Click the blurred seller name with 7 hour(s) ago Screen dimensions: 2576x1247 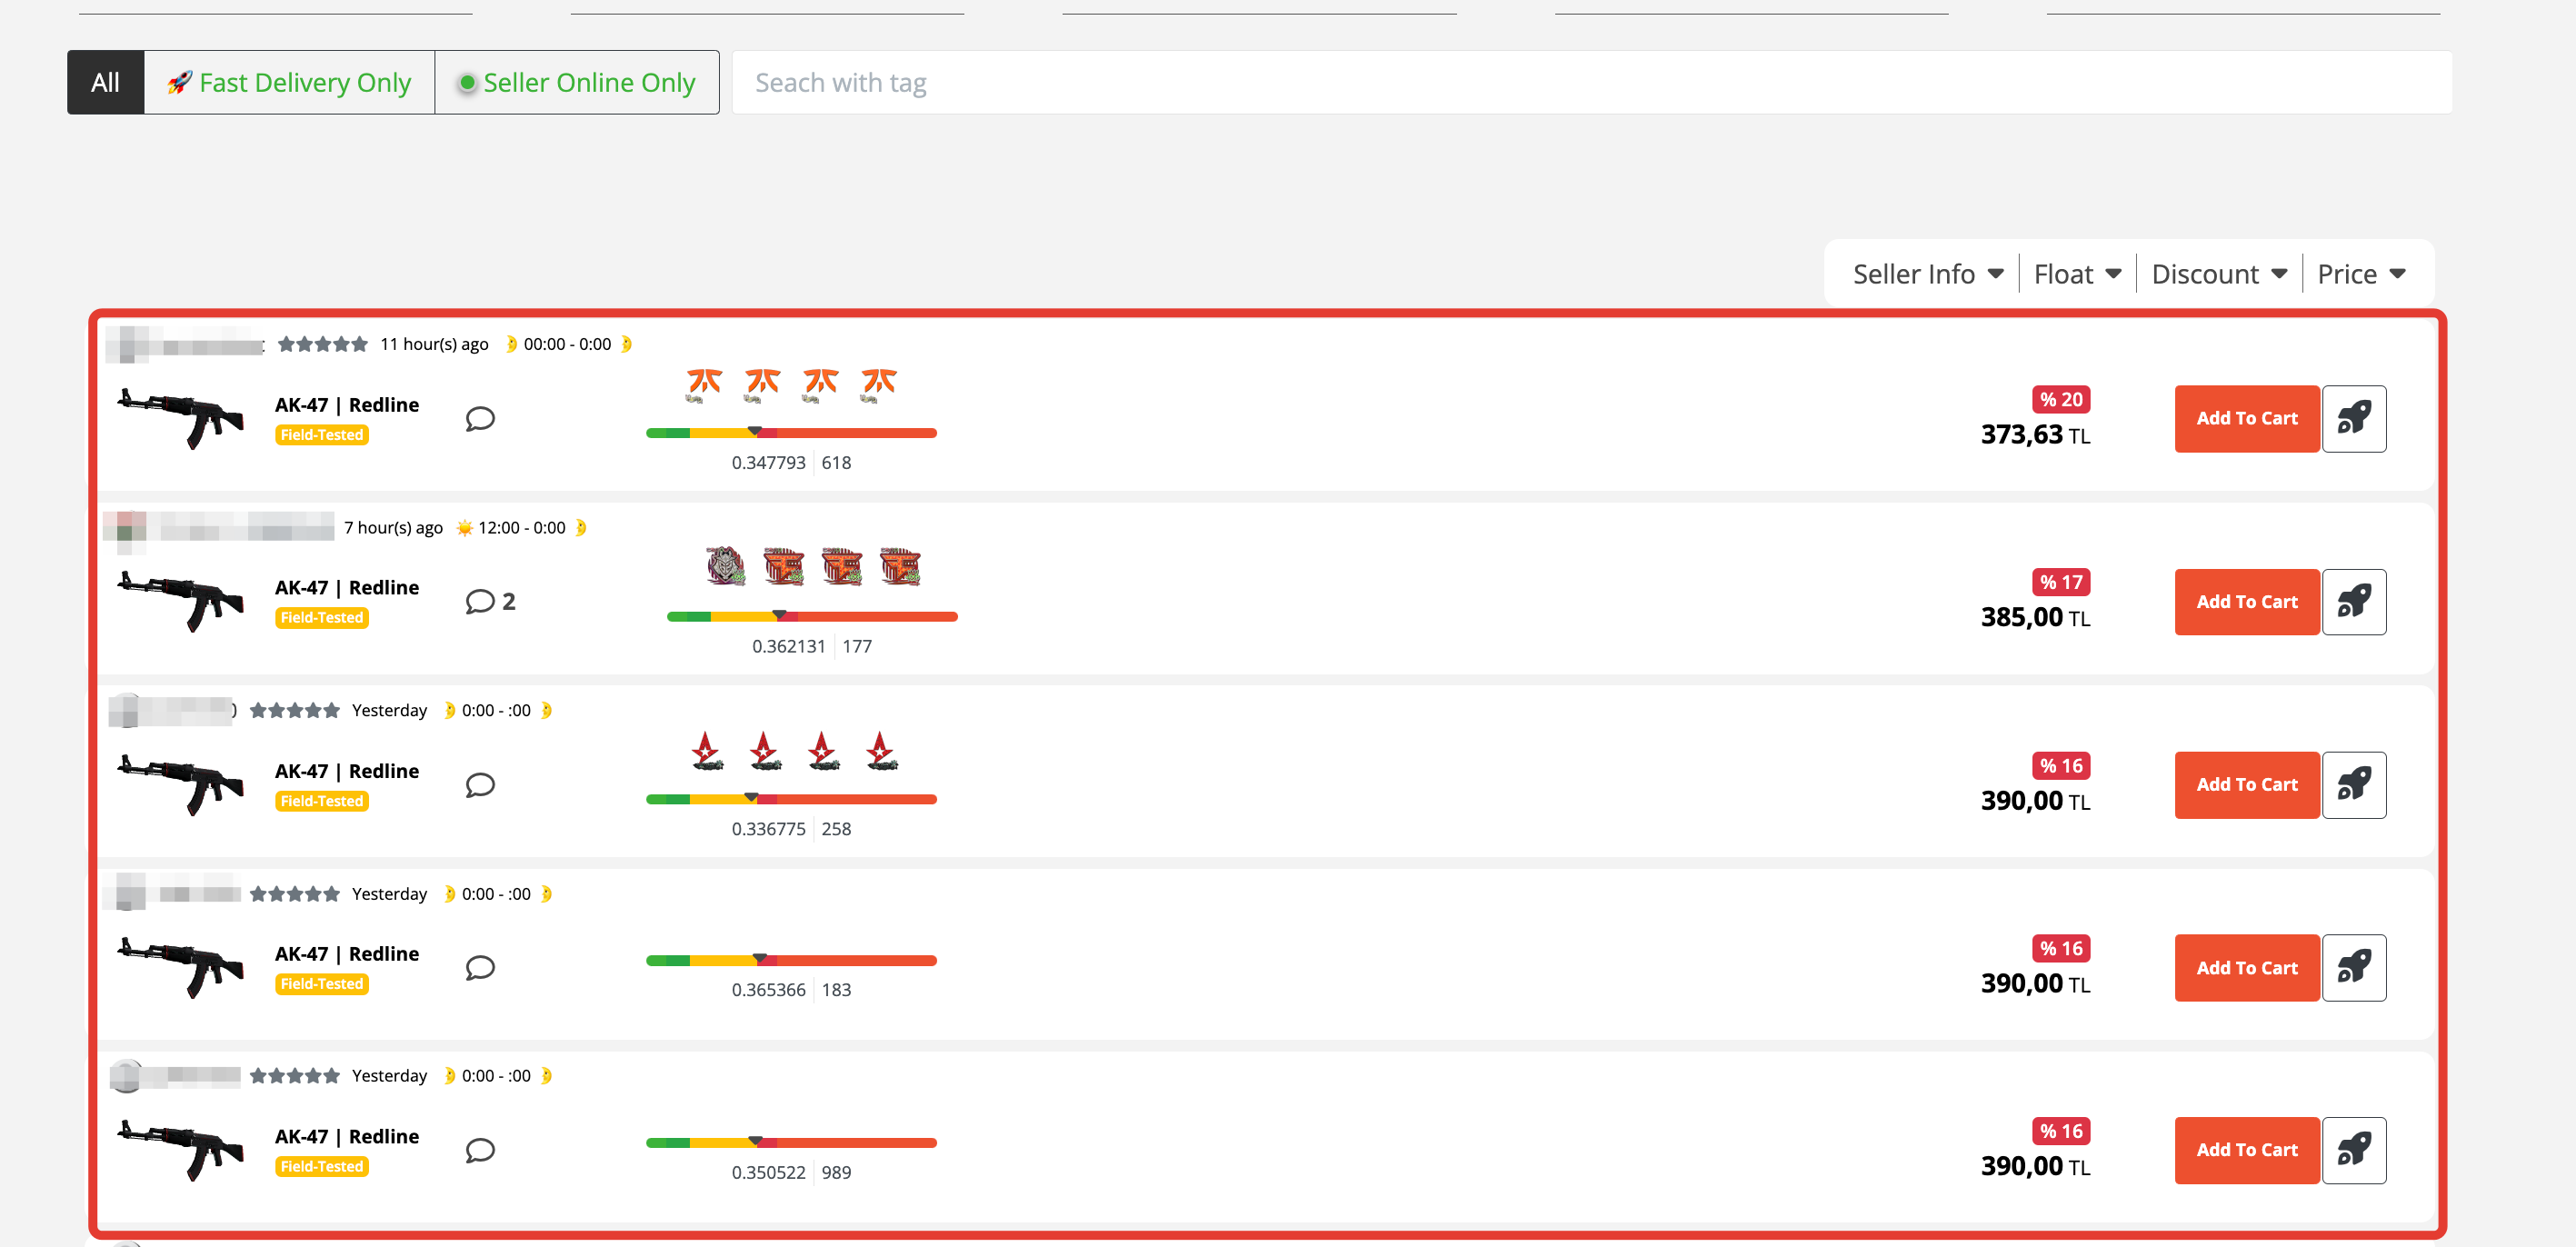(220, 526)
